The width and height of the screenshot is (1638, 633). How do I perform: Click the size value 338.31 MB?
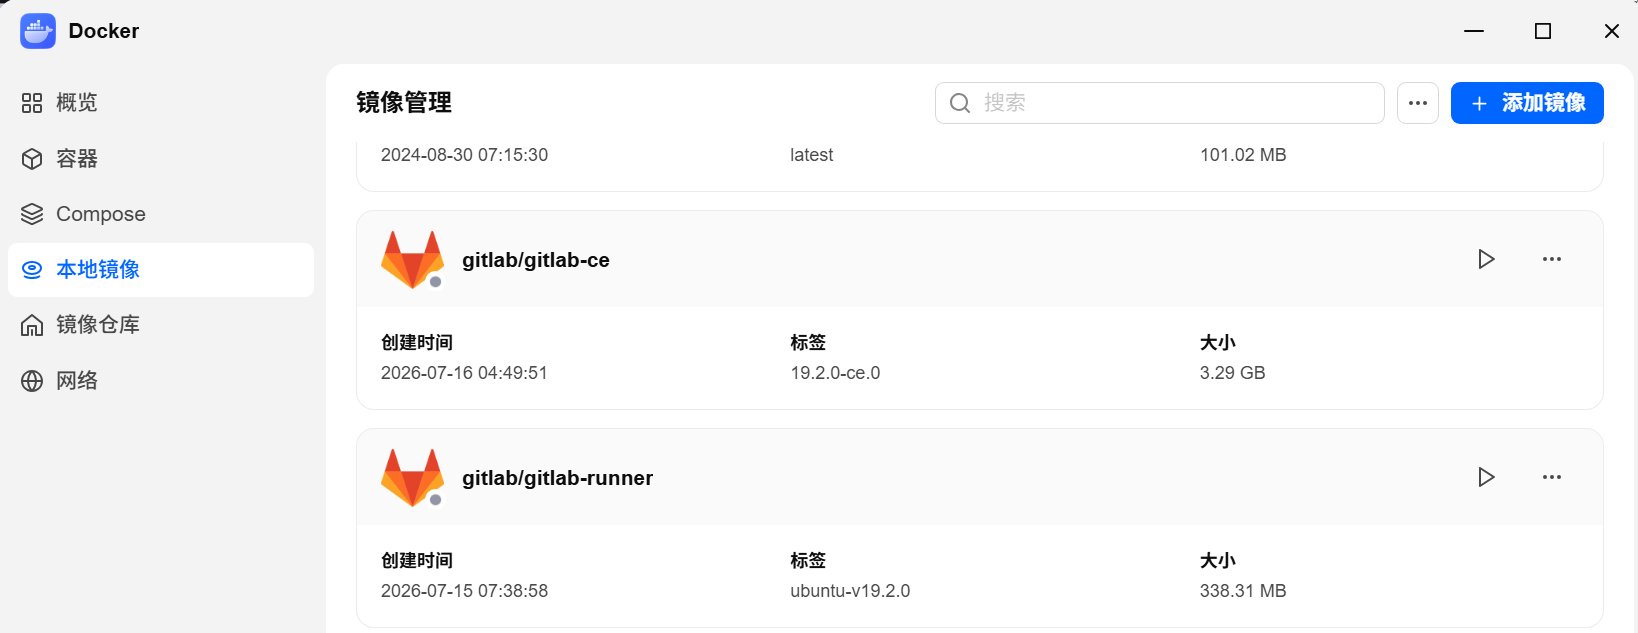(1243, 591)
